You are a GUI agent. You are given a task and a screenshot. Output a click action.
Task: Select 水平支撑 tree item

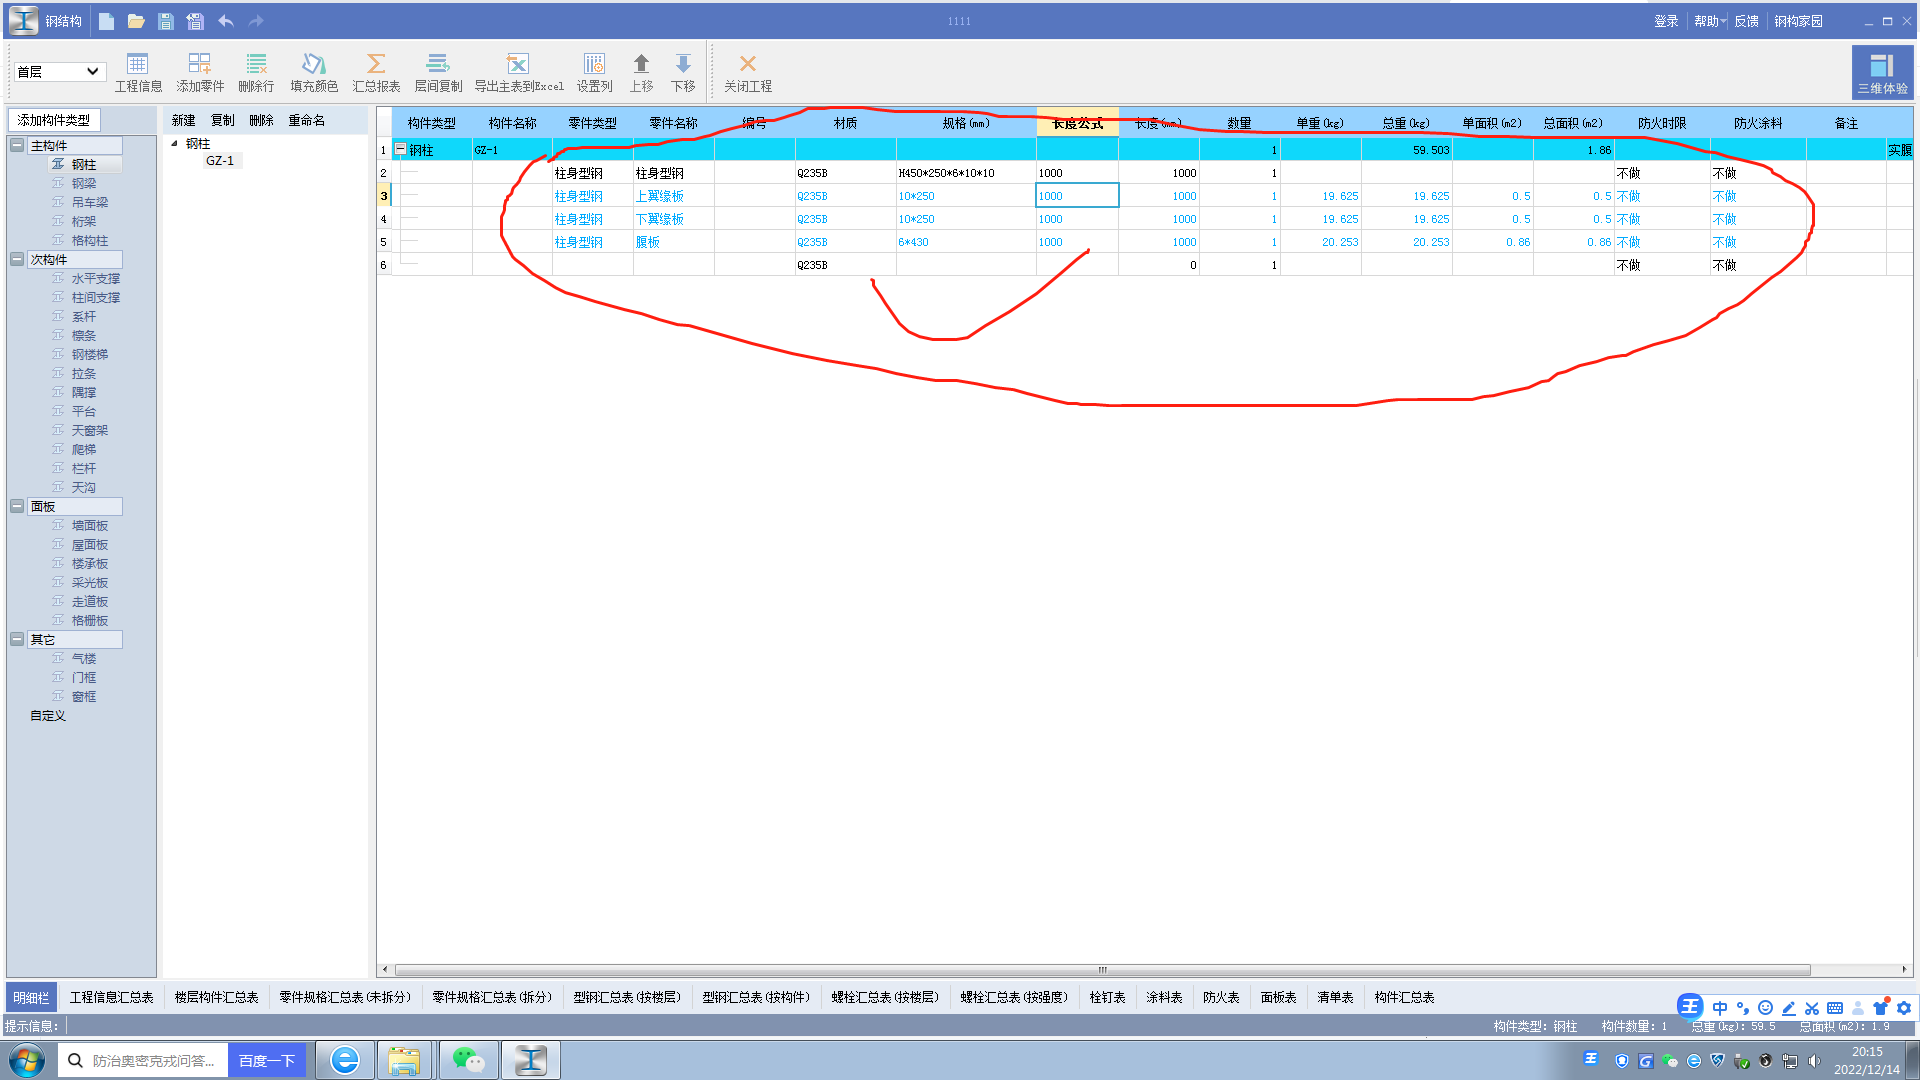point(96,279)
